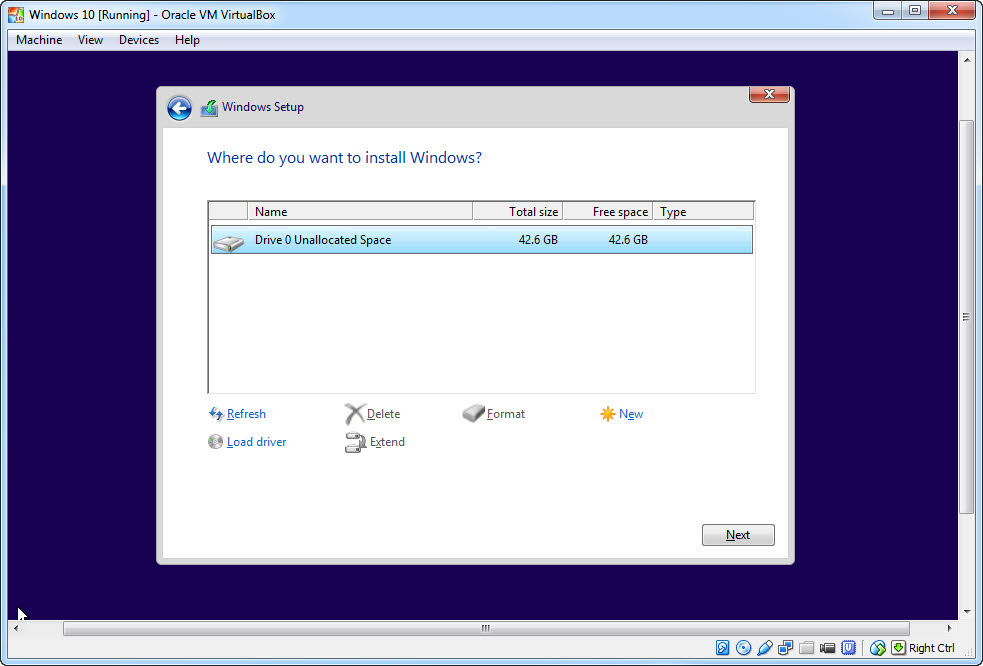This screenshot has height=666, width=983.
Task: Click the Format partition link
Action: pyautogui.click(x=506, y=414)
